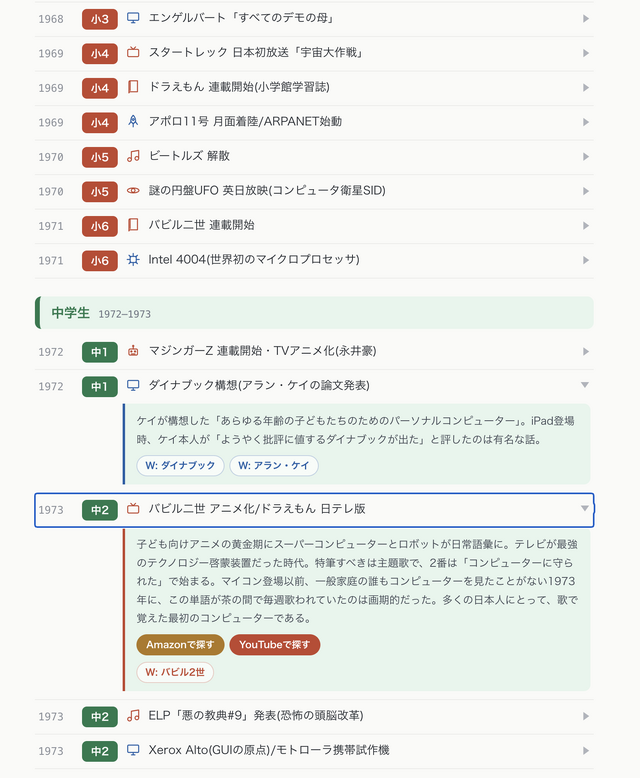Expand the 謎の円盤UFO row arrow
The height and width of the screenshot is (778, 640).
(x=585, y=191)
